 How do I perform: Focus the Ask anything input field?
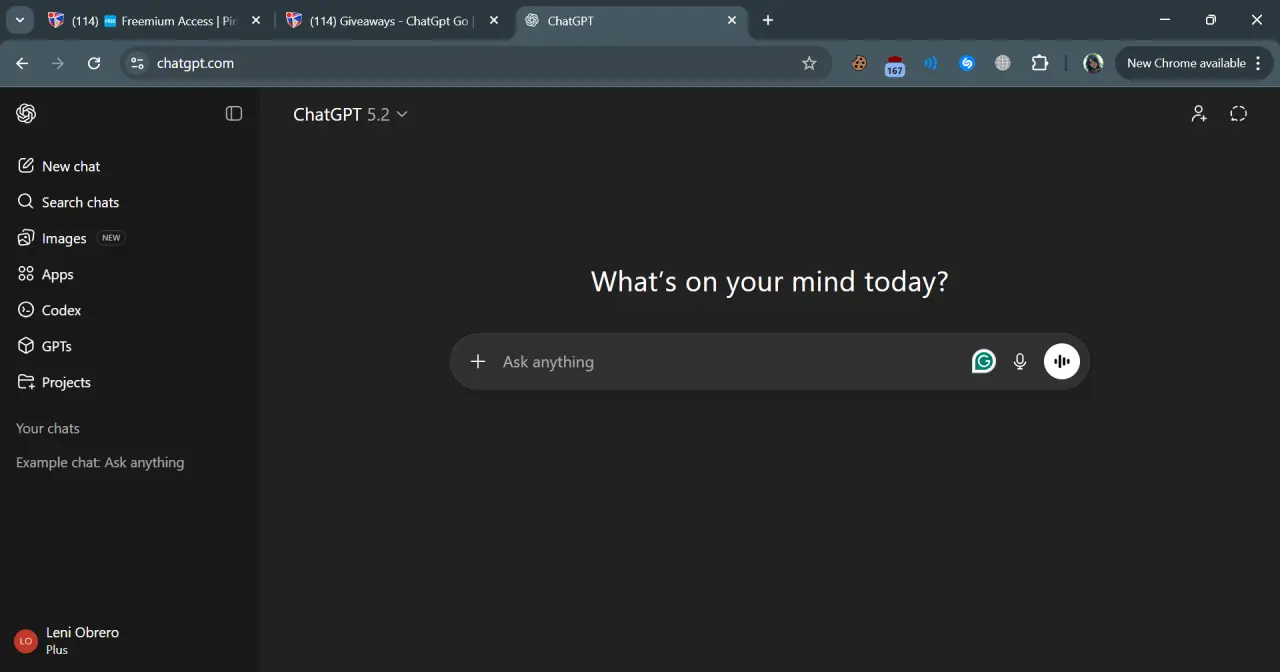click(730, 362)
